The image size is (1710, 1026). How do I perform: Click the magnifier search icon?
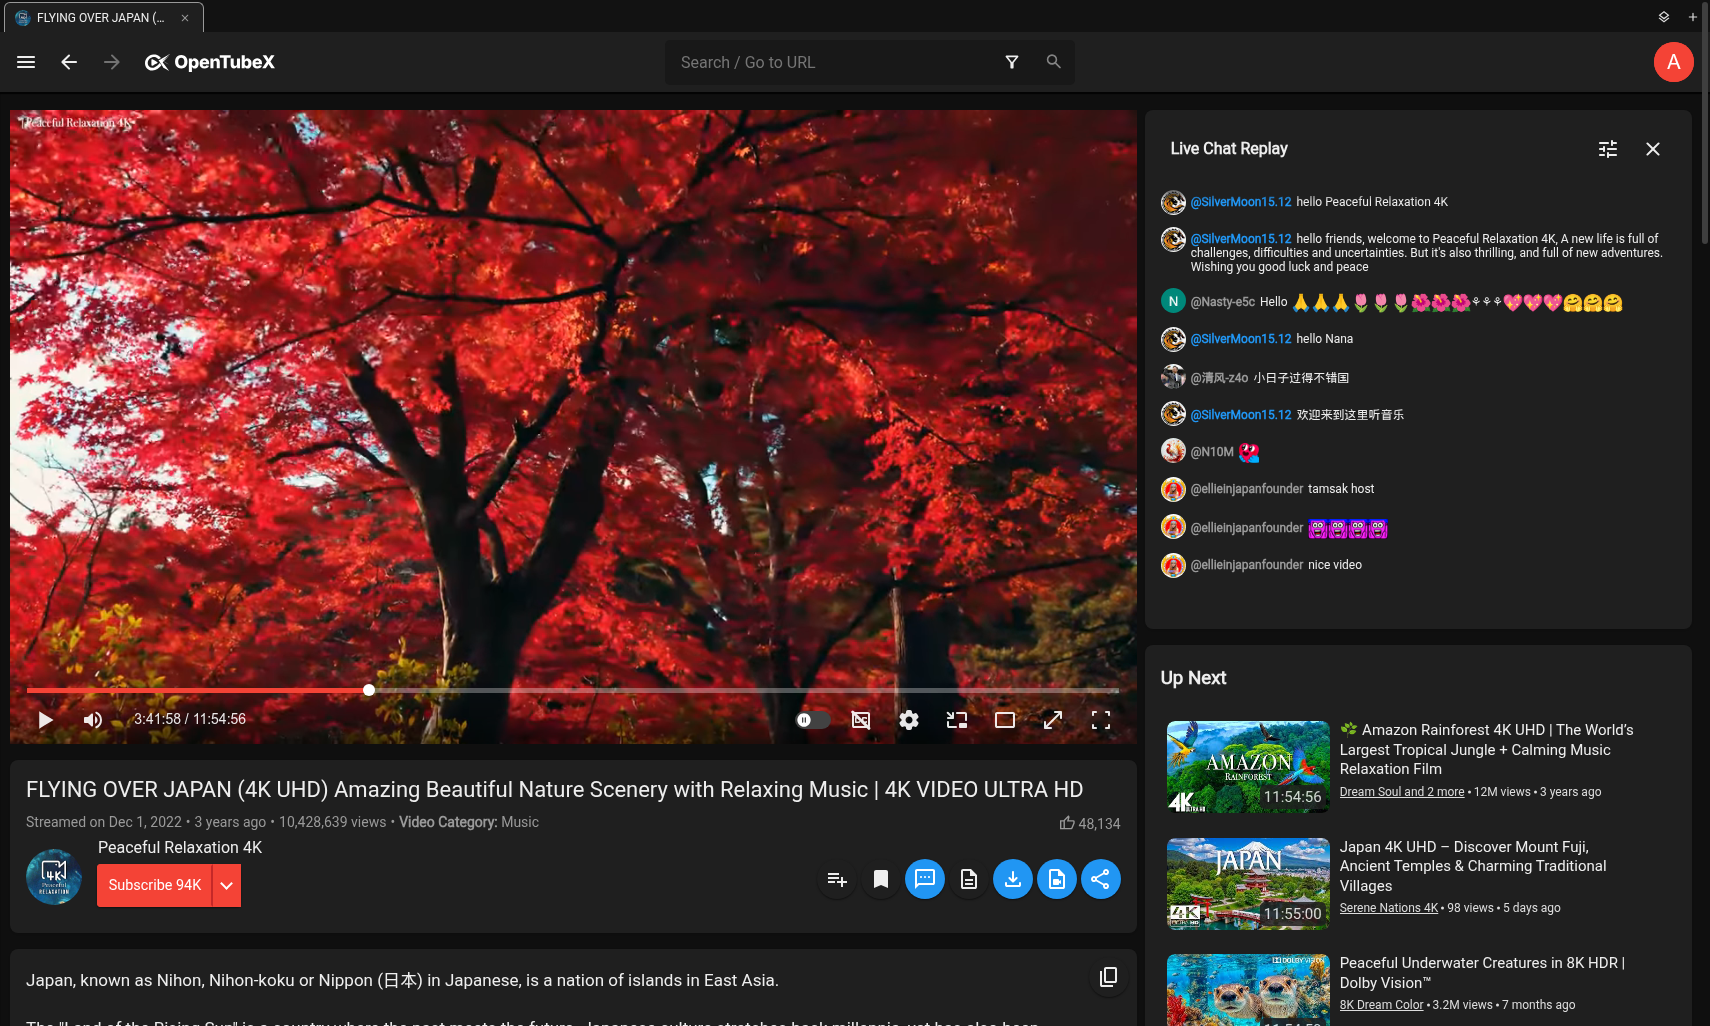point(1053,62)
